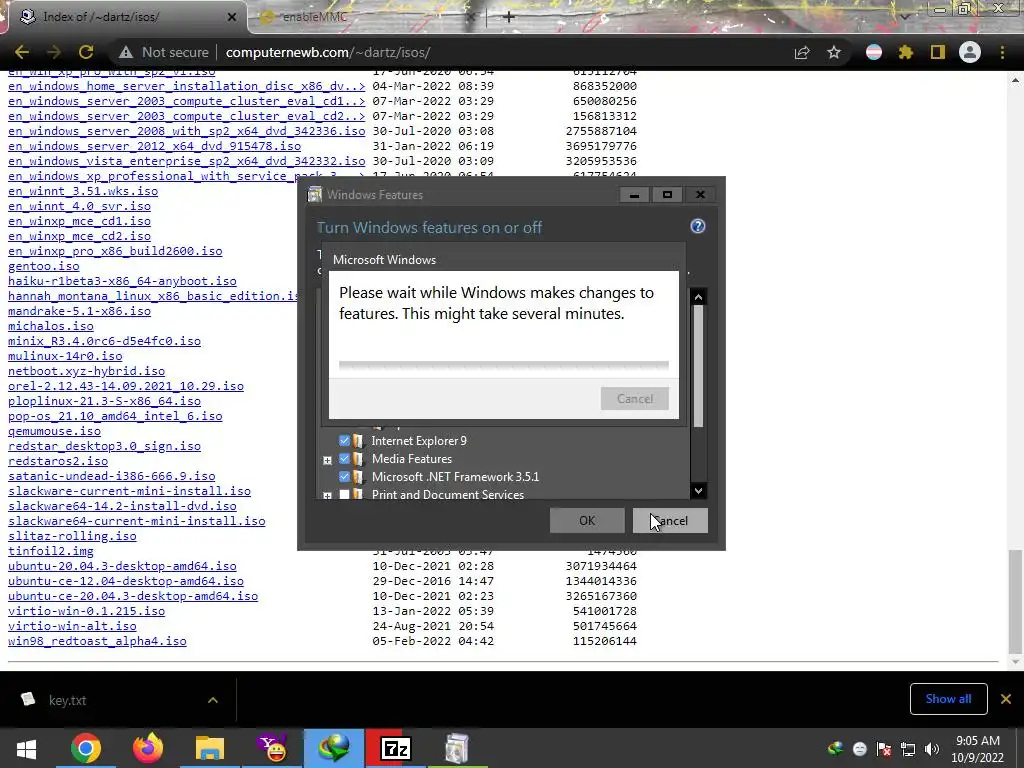Click Show all downloads button

coord(948,699)
